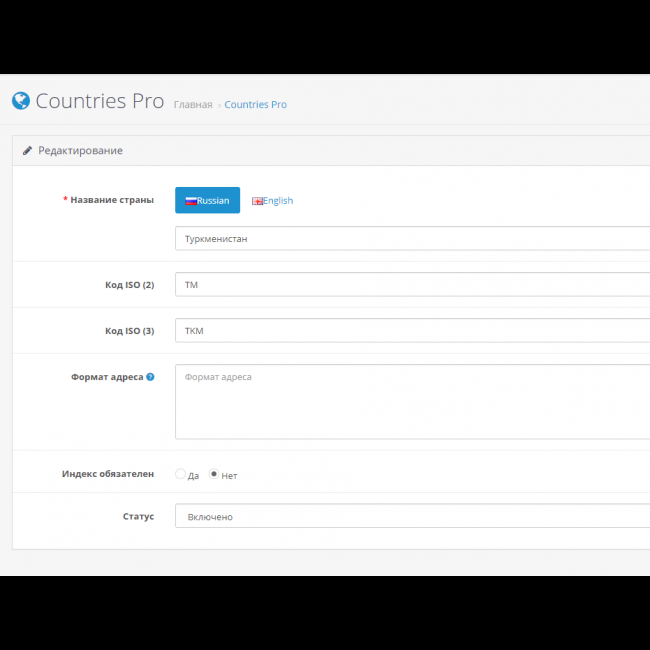Screen dimensions: 650x650
Task: Click the Индекс обязателен label
Action: click(108, 474)
